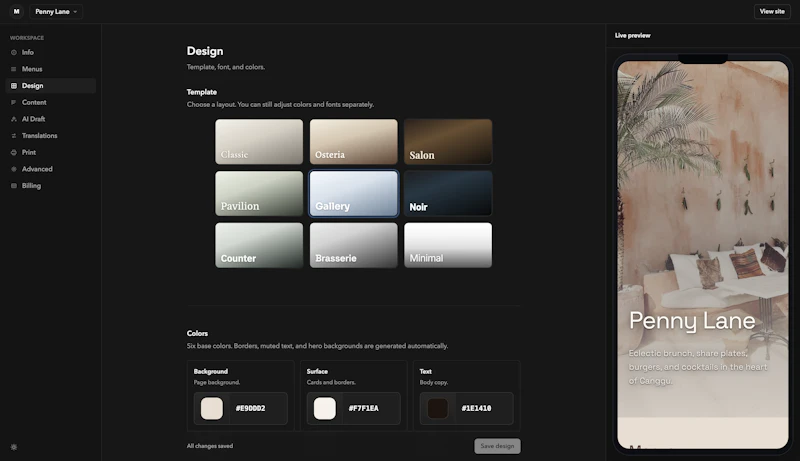
Task: Open the Penny Lane workspace dropdown
Action: point(56,11)
